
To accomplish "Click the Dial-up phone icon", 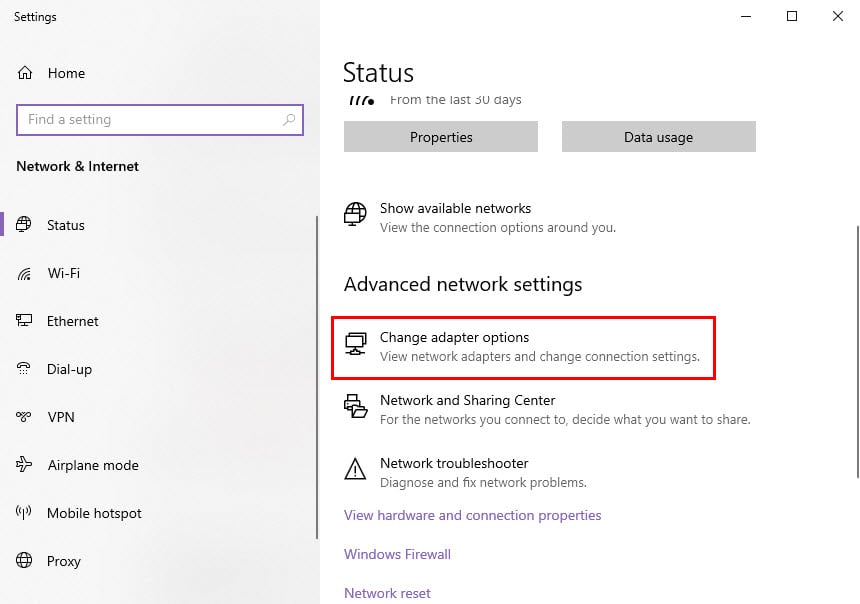I will tap(24, 369).
